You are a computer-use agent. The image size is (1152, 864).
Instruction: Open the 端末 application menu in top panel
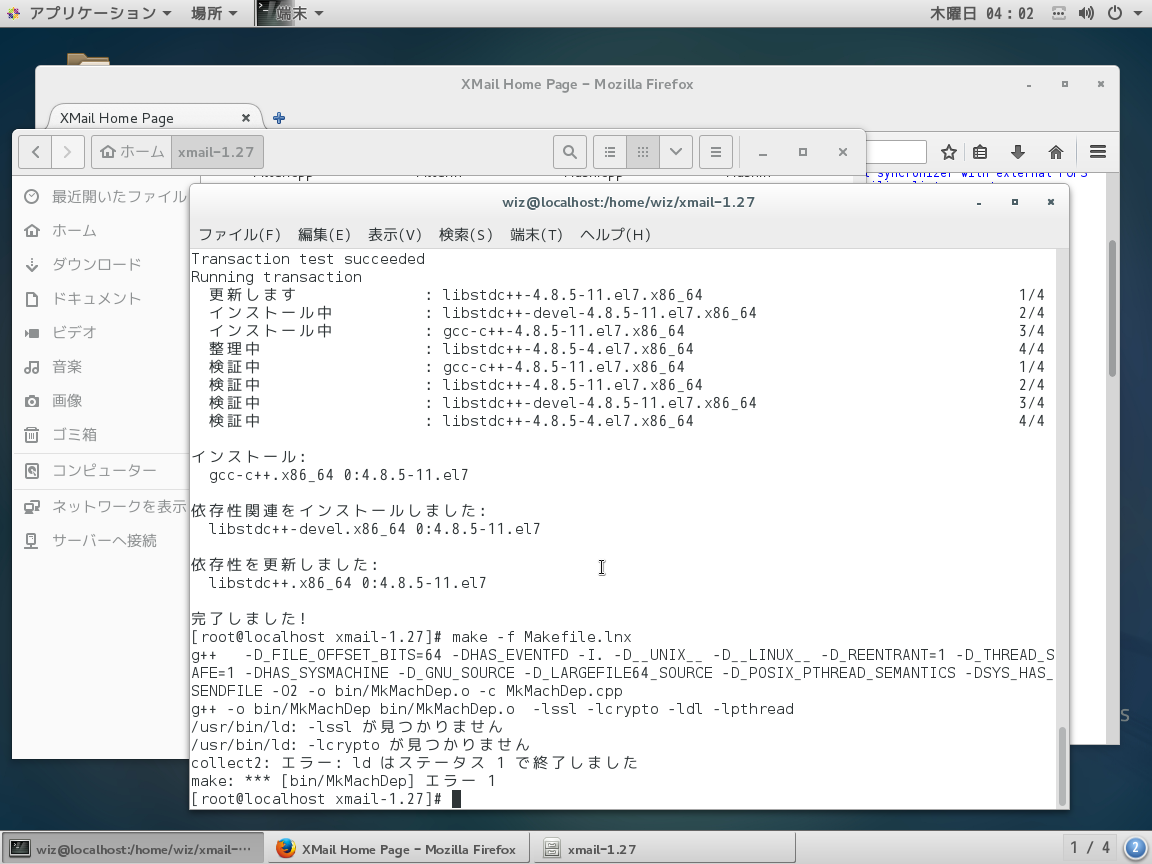tap(291, 13)
